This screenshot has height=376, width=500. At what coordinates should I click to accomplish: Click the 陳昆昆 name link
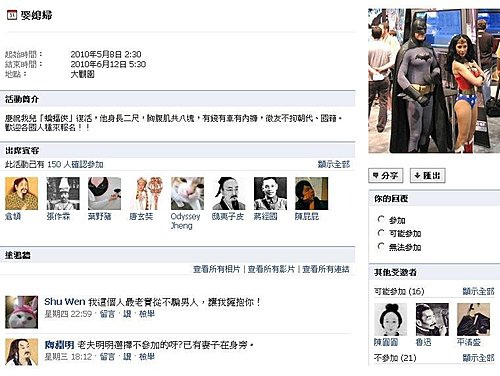[x=307, y=216]
